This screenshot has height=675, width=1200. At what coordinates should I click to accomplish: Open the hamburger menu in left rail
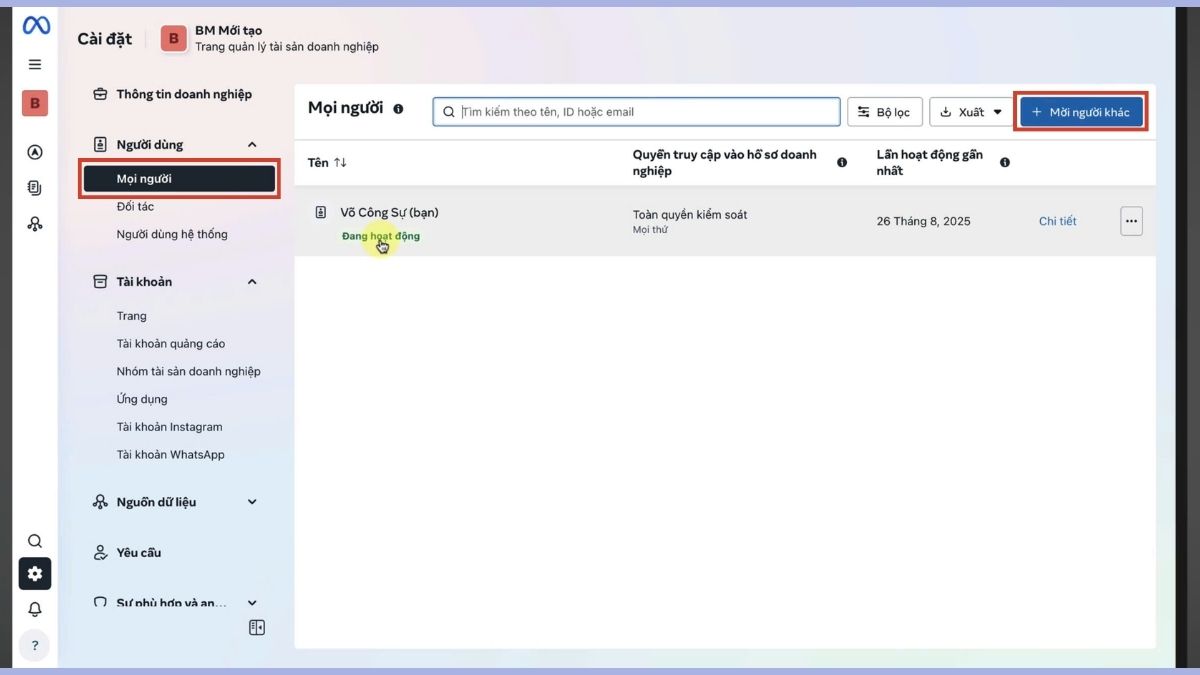35,64
